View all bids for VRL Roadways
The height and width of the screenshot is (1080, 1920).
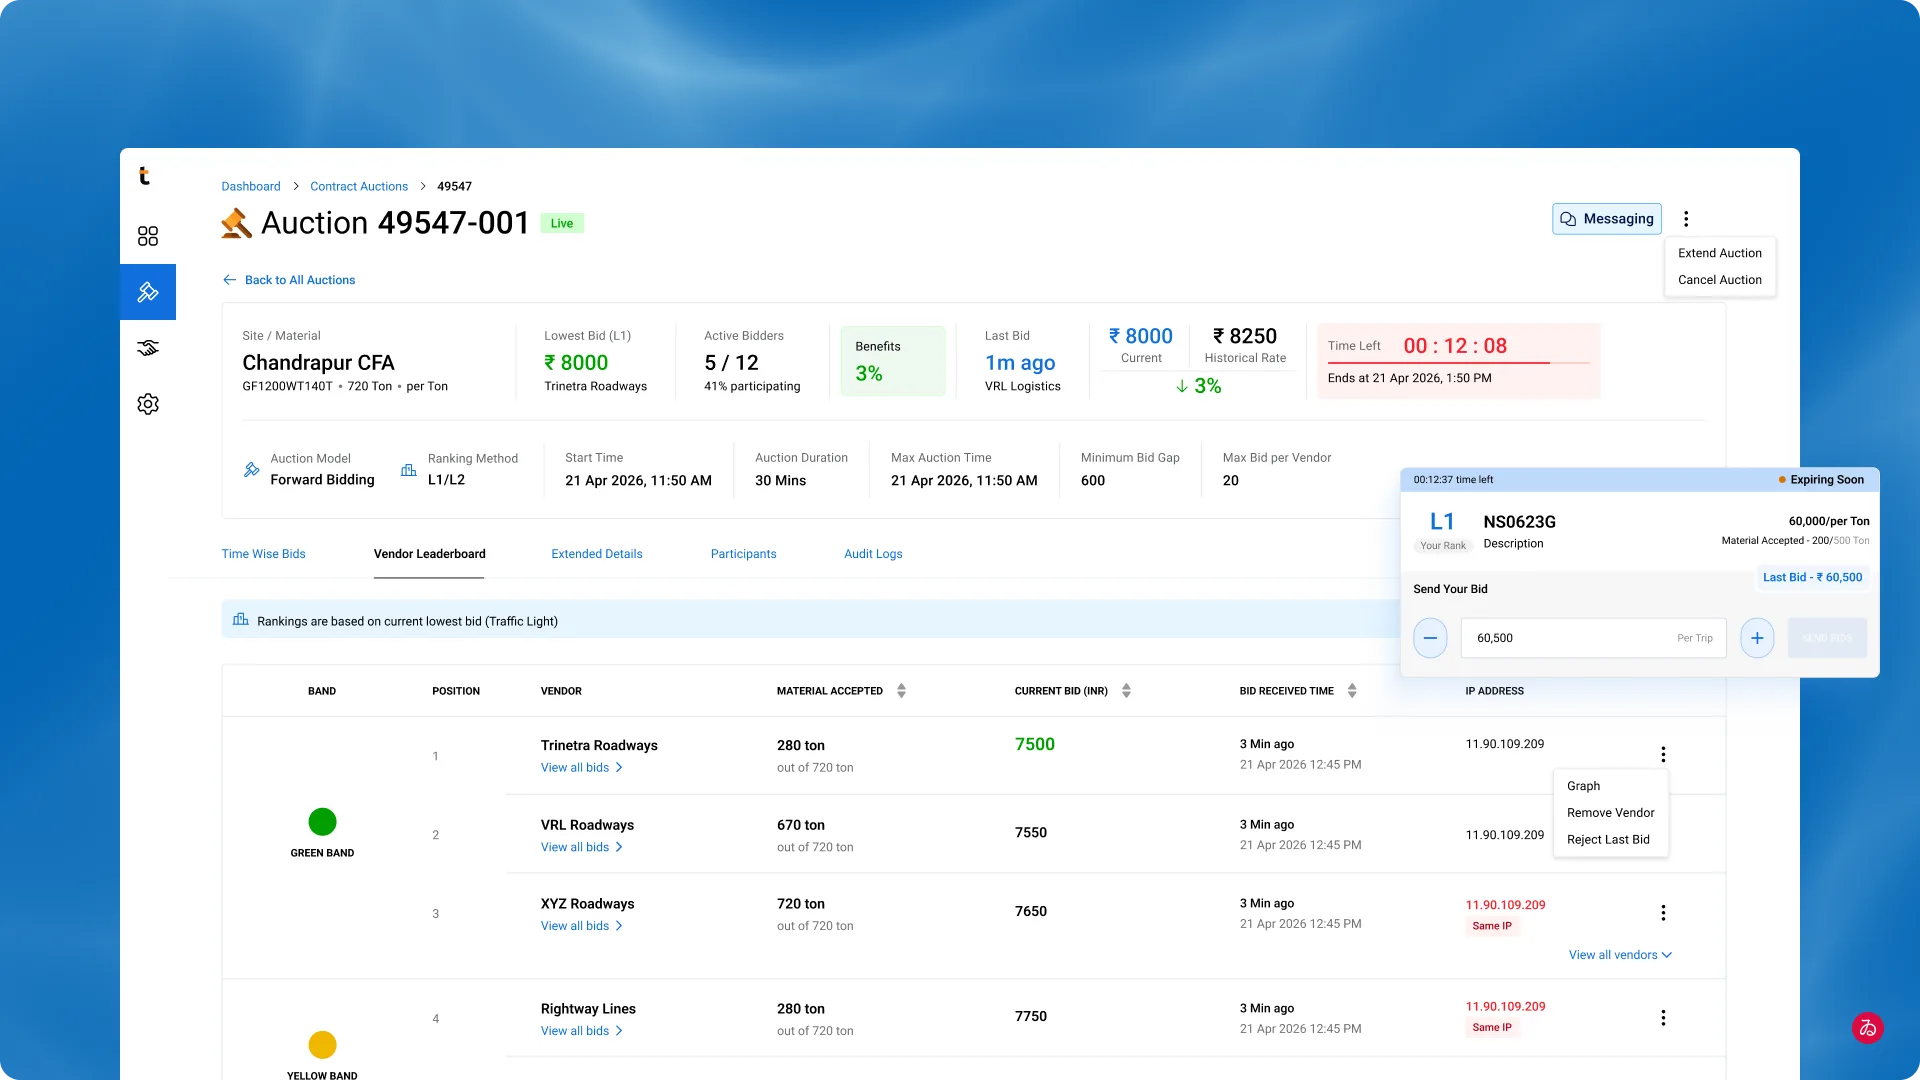click(x=582, y=847)
